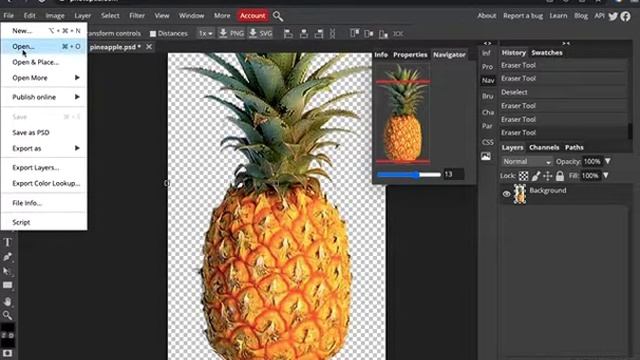Collapse right side panel arrows
Viewport: 640px width, 360px height.
tap(566, 43)
